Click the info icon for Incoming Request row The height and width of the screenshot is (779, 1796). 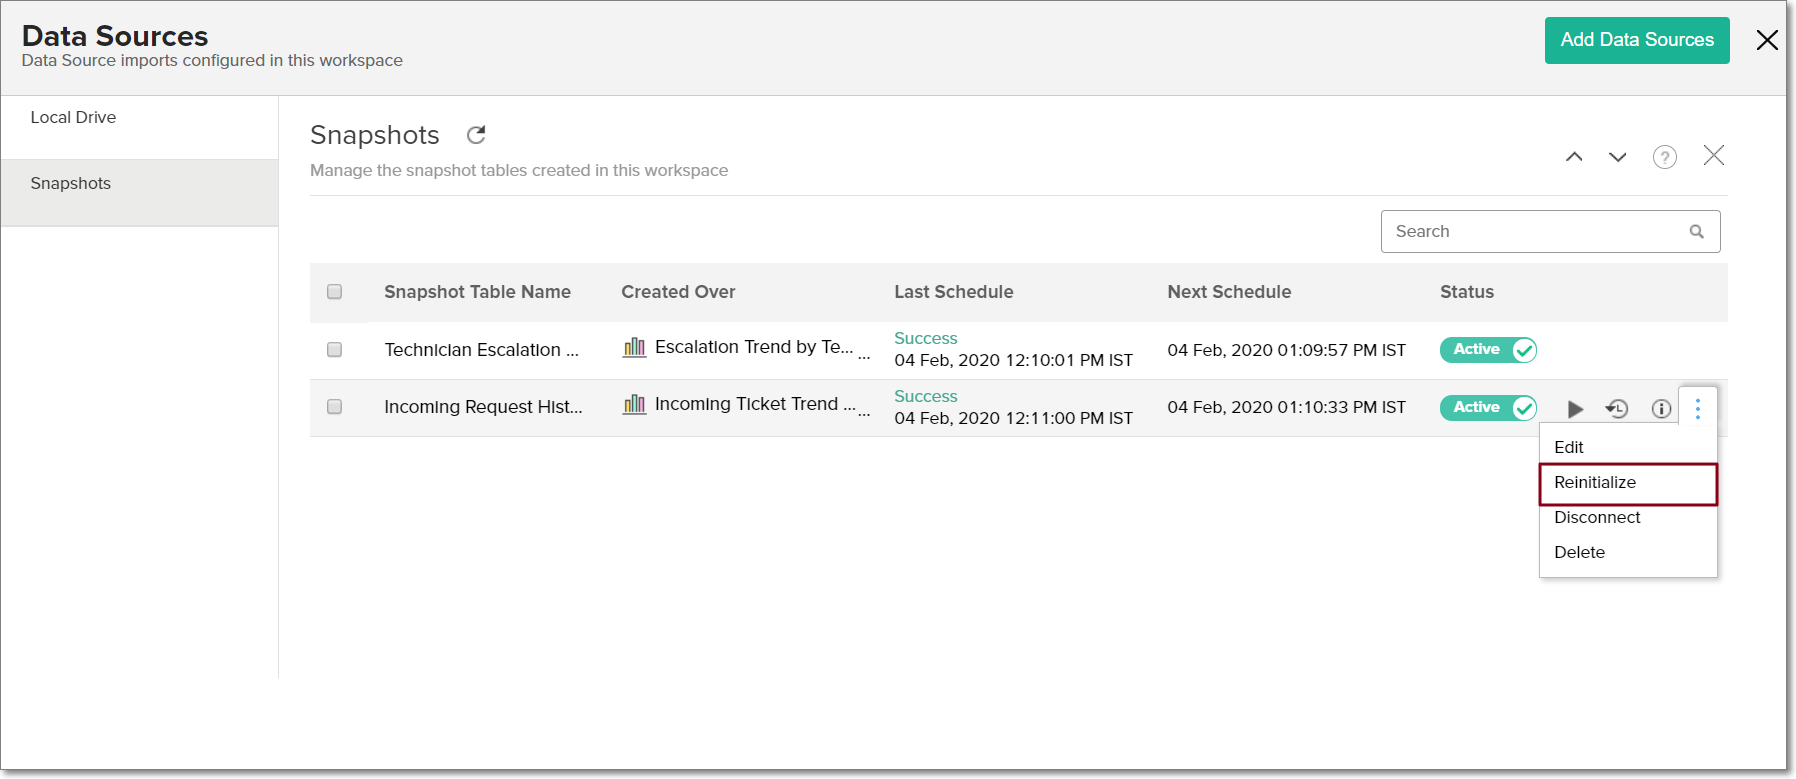click(1661, 409)
